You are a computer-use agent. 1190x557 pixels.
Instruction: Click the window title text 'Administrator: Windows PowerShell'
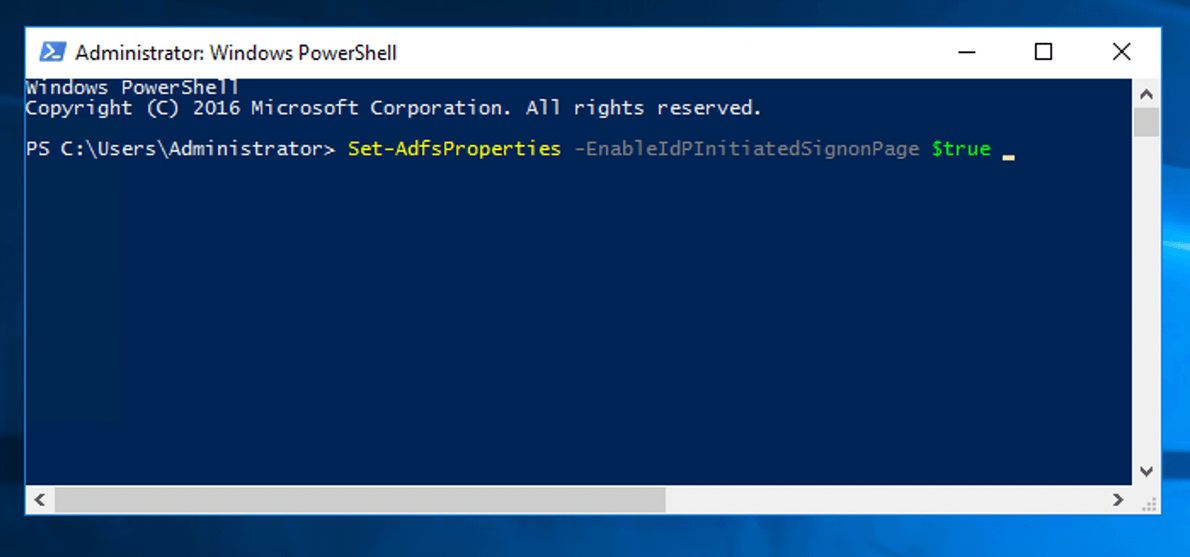(236, 53)
